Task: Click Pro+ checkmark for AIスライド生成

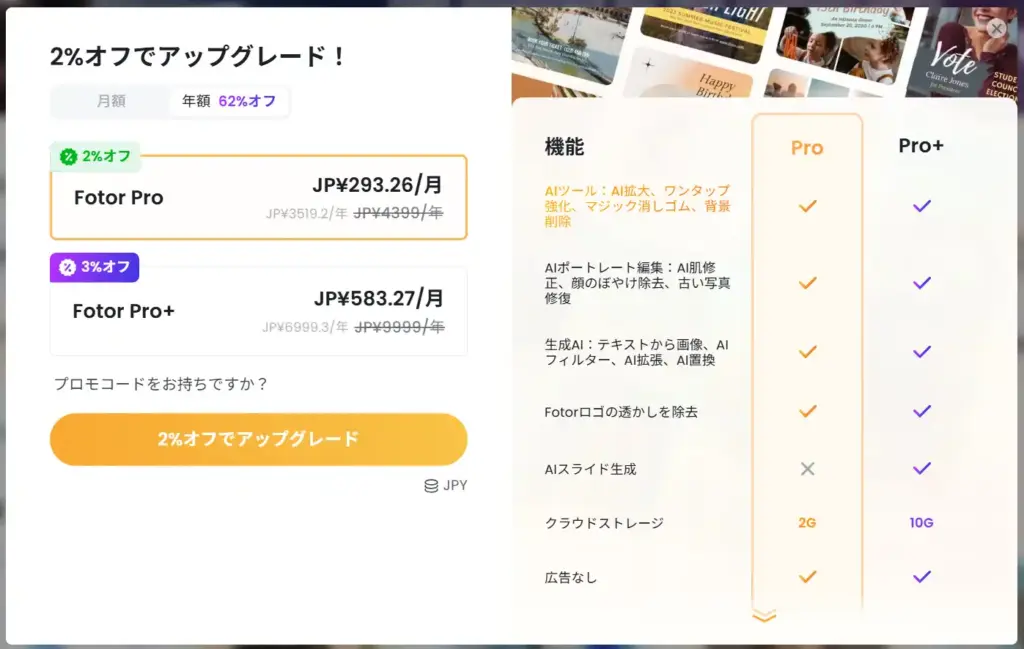Action: (921, 469)
